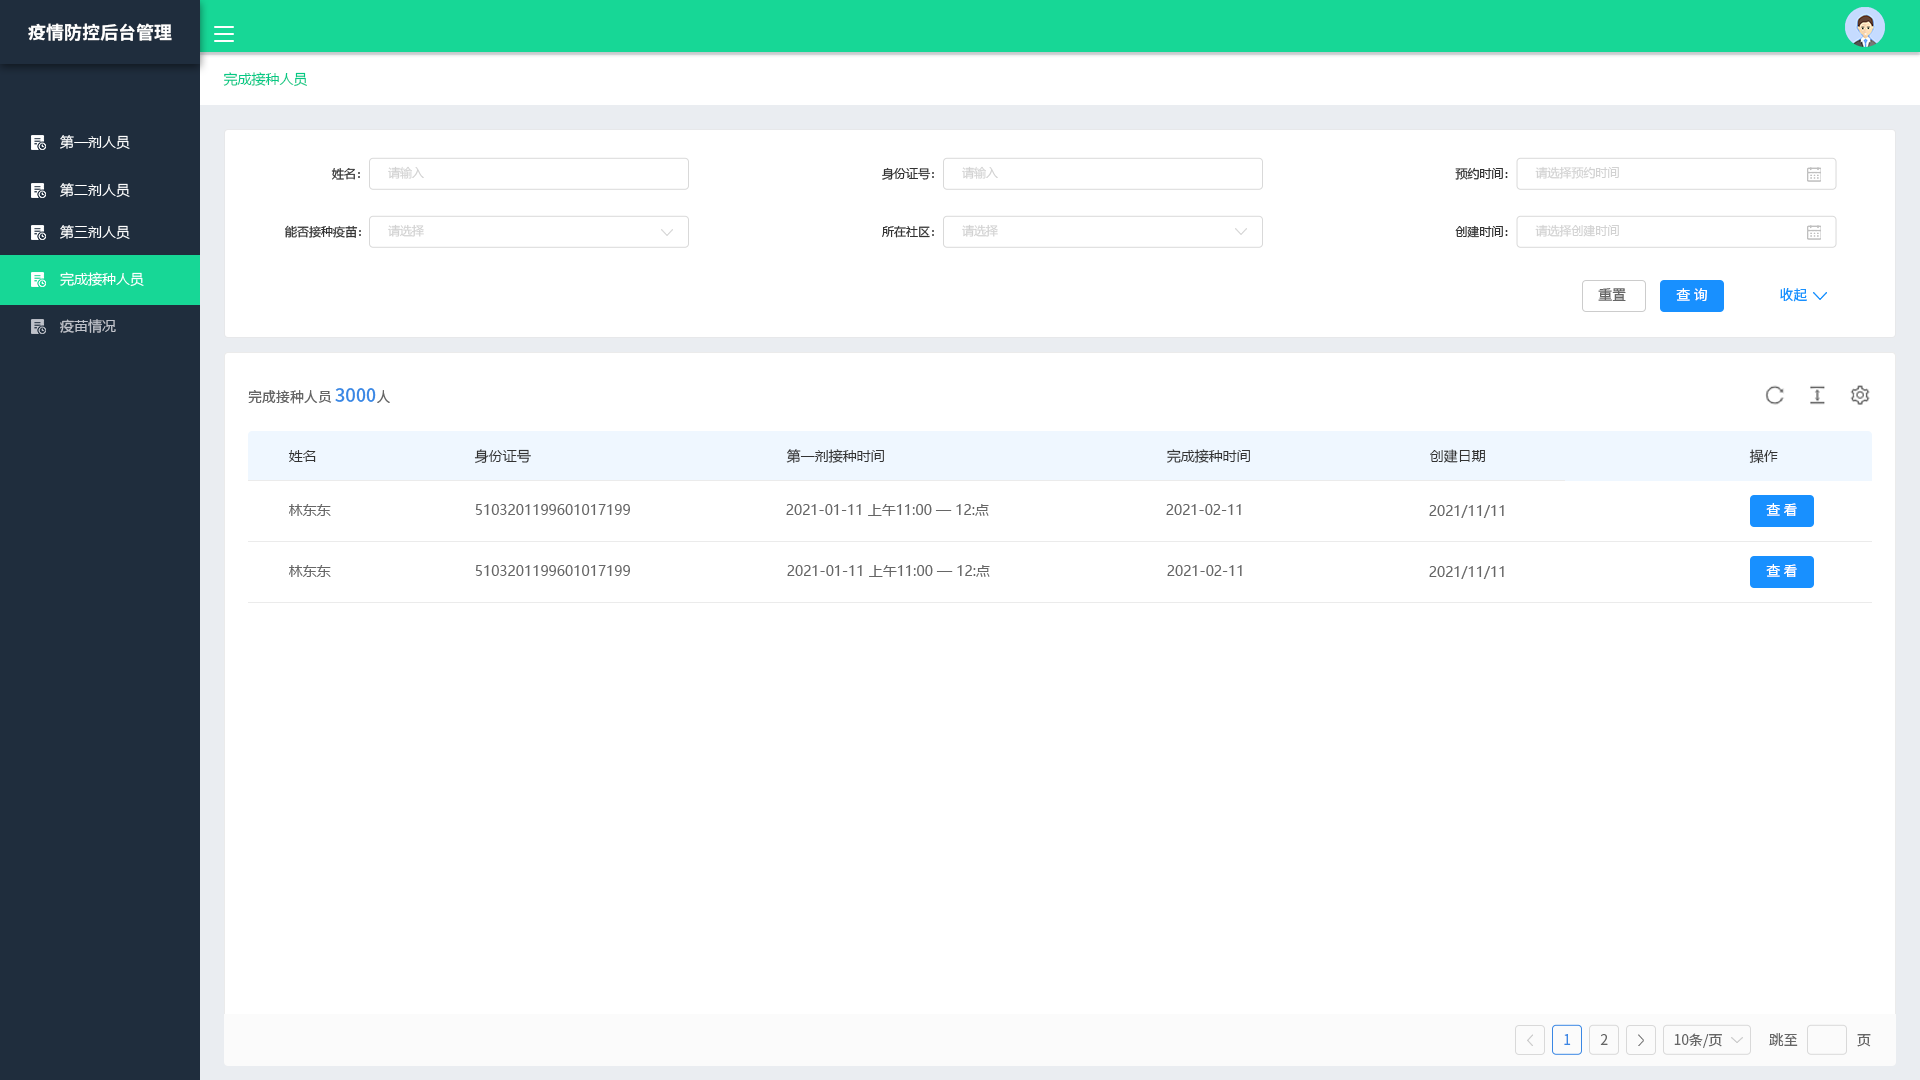This screenshot has height=1080, width=1920.
Task: Click the 第一剂接种时间 column header
Action: tap(835, 456)
